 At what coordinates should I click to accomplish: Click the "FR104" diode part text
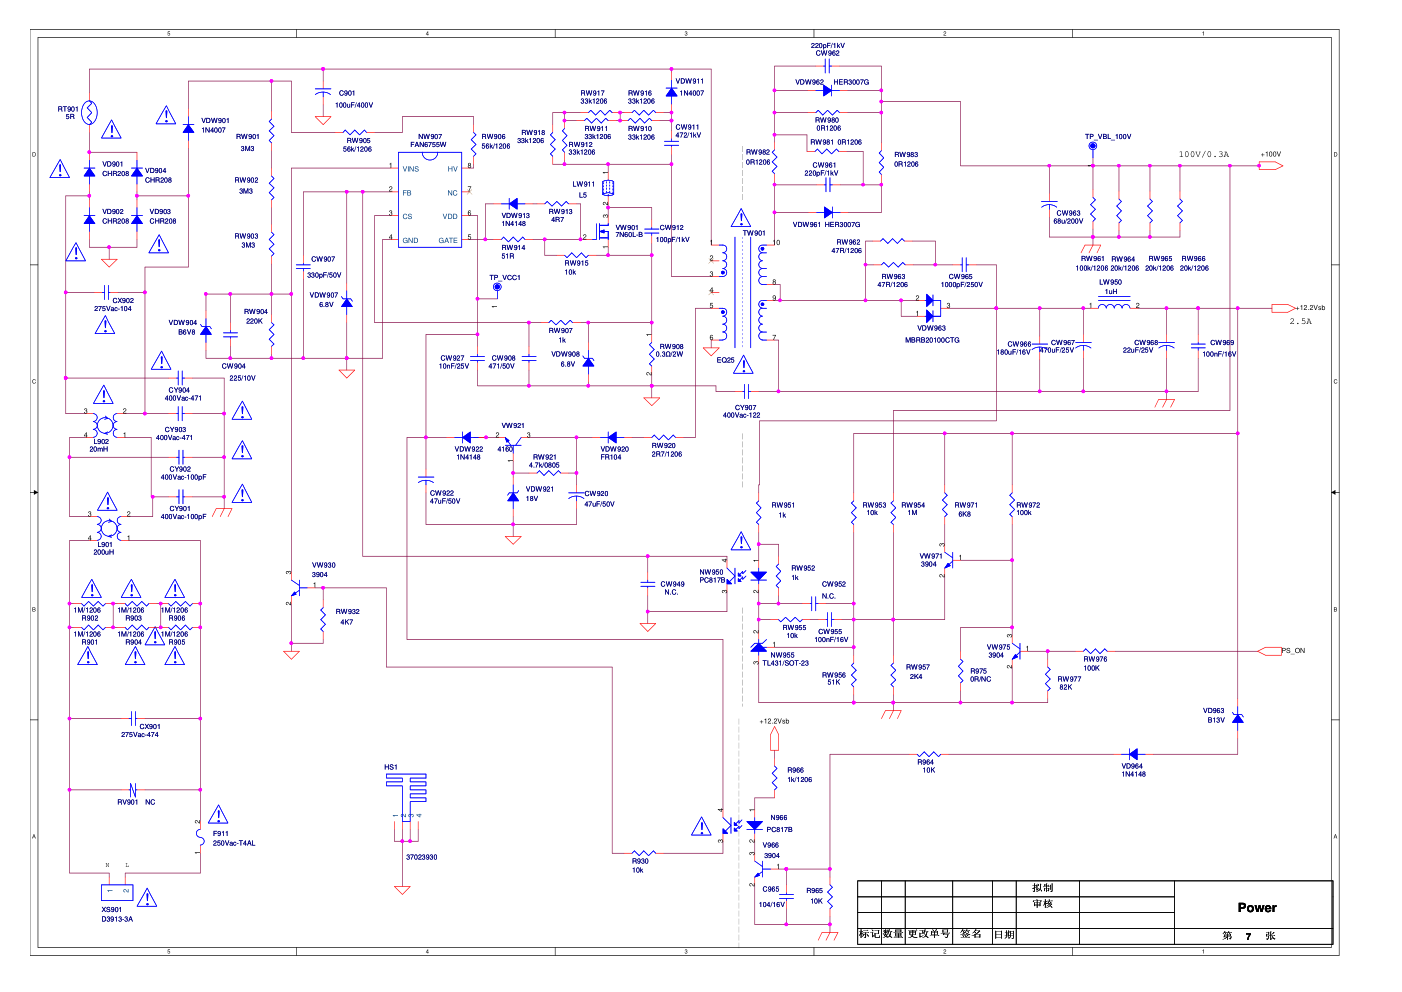click(611, 457)
